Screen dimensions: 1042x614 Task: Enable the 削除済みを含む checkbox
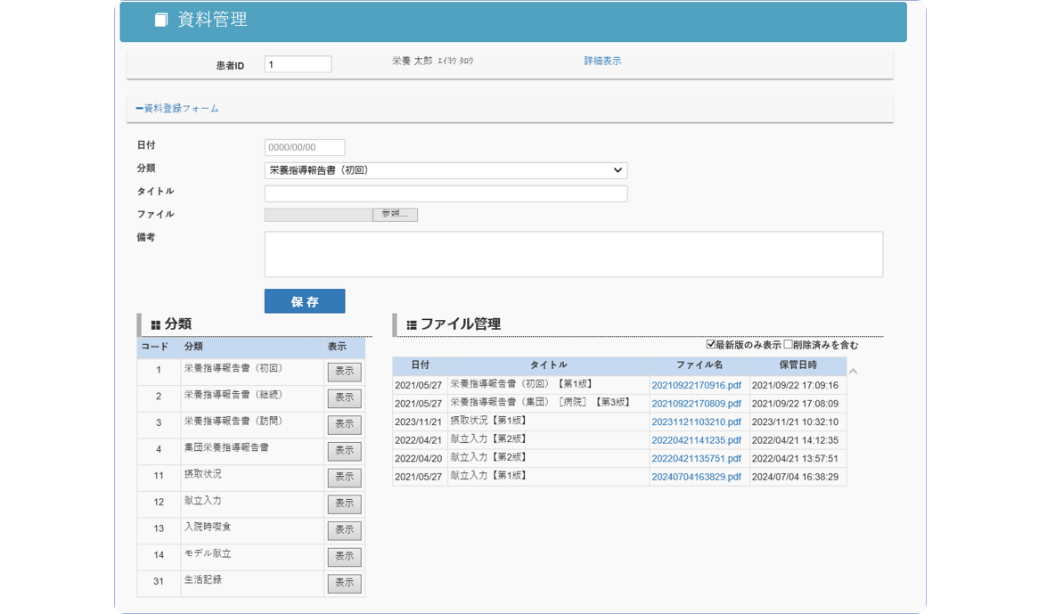pos(788,344)
